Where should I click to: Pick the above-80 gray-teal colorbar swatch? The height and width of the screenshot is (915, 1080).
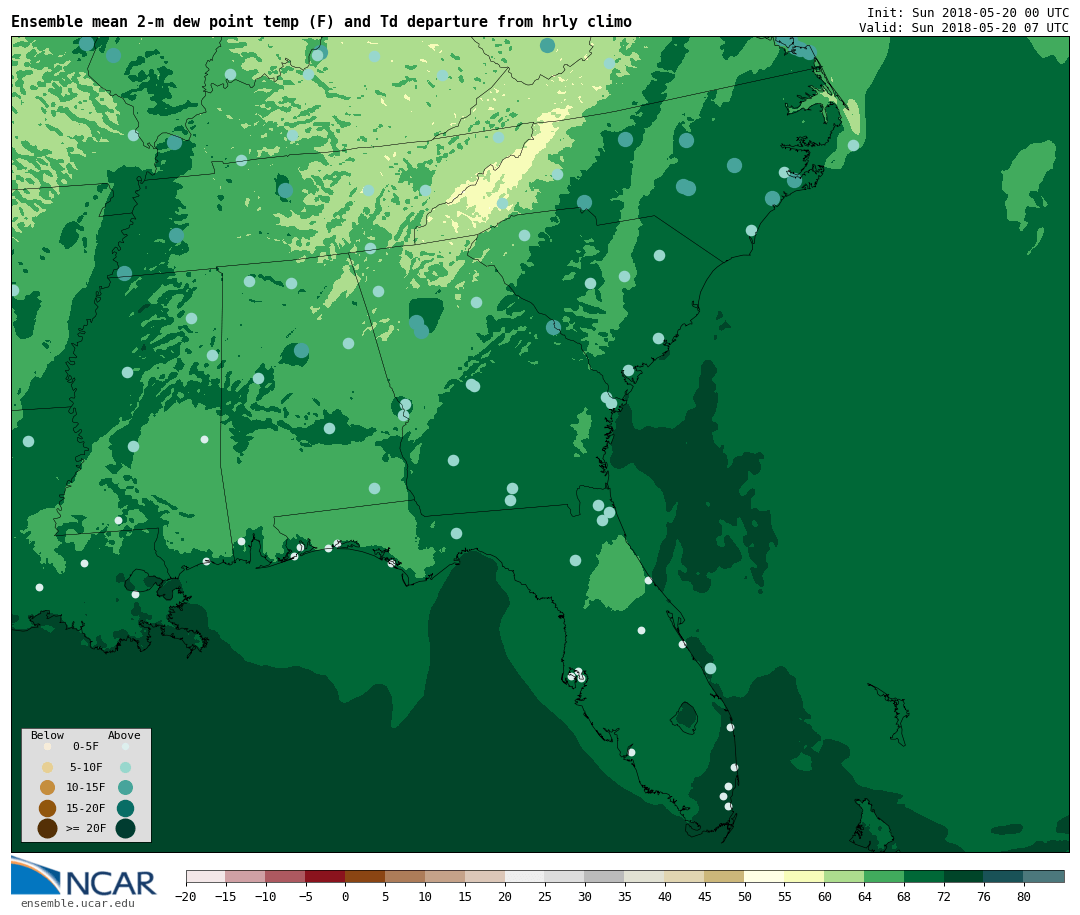tap(1045, 876)
